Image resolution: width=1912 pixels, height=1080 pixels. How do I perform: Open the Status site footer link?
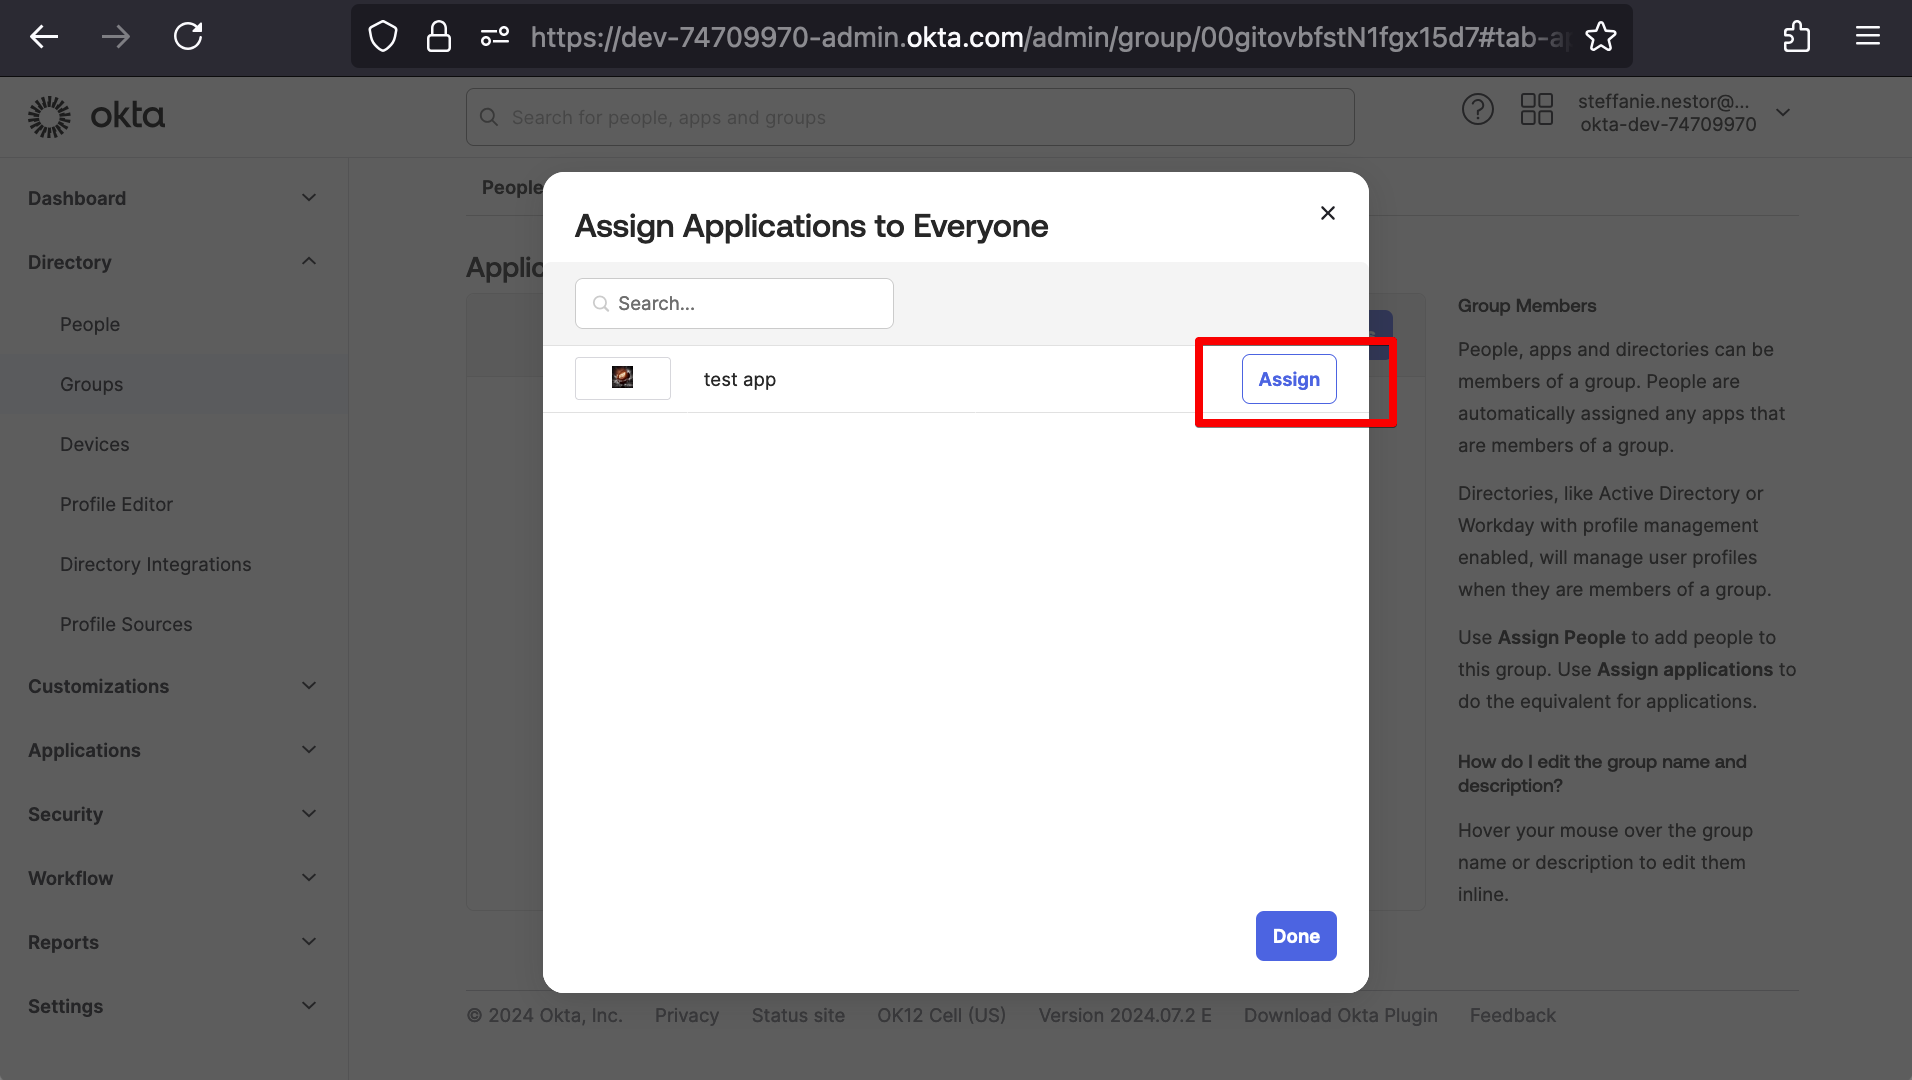(x=798, y=1015)
